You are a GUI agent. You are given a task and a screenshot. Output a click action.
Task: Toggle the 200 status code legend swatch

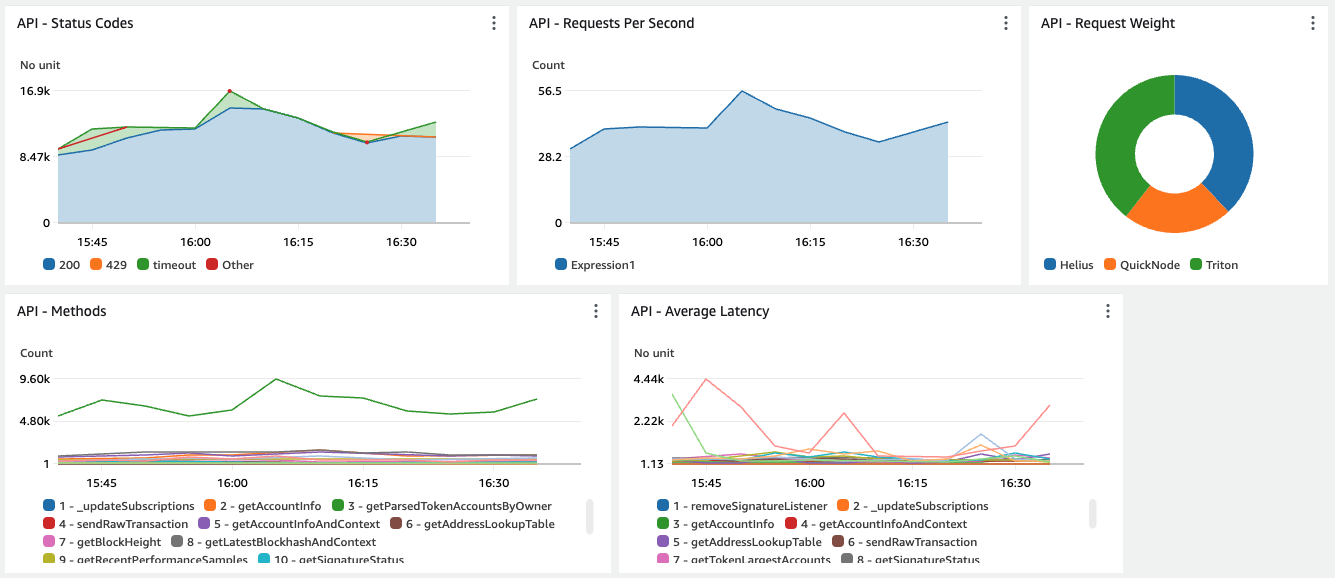[x=49, y=265]
